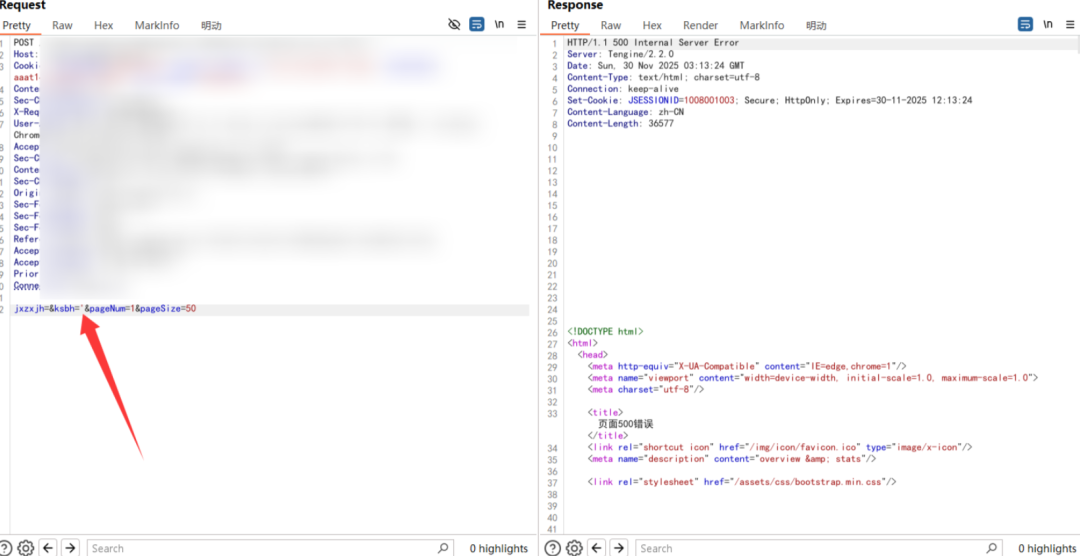Open Response panel Hex tab

[x=652, y=25]
